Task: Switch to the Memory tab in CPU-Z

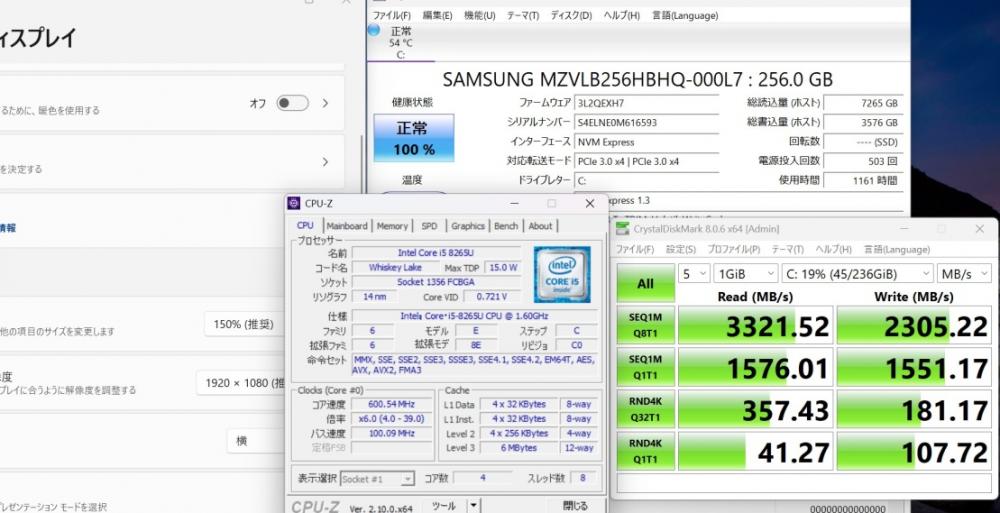Action: point(392,226)
